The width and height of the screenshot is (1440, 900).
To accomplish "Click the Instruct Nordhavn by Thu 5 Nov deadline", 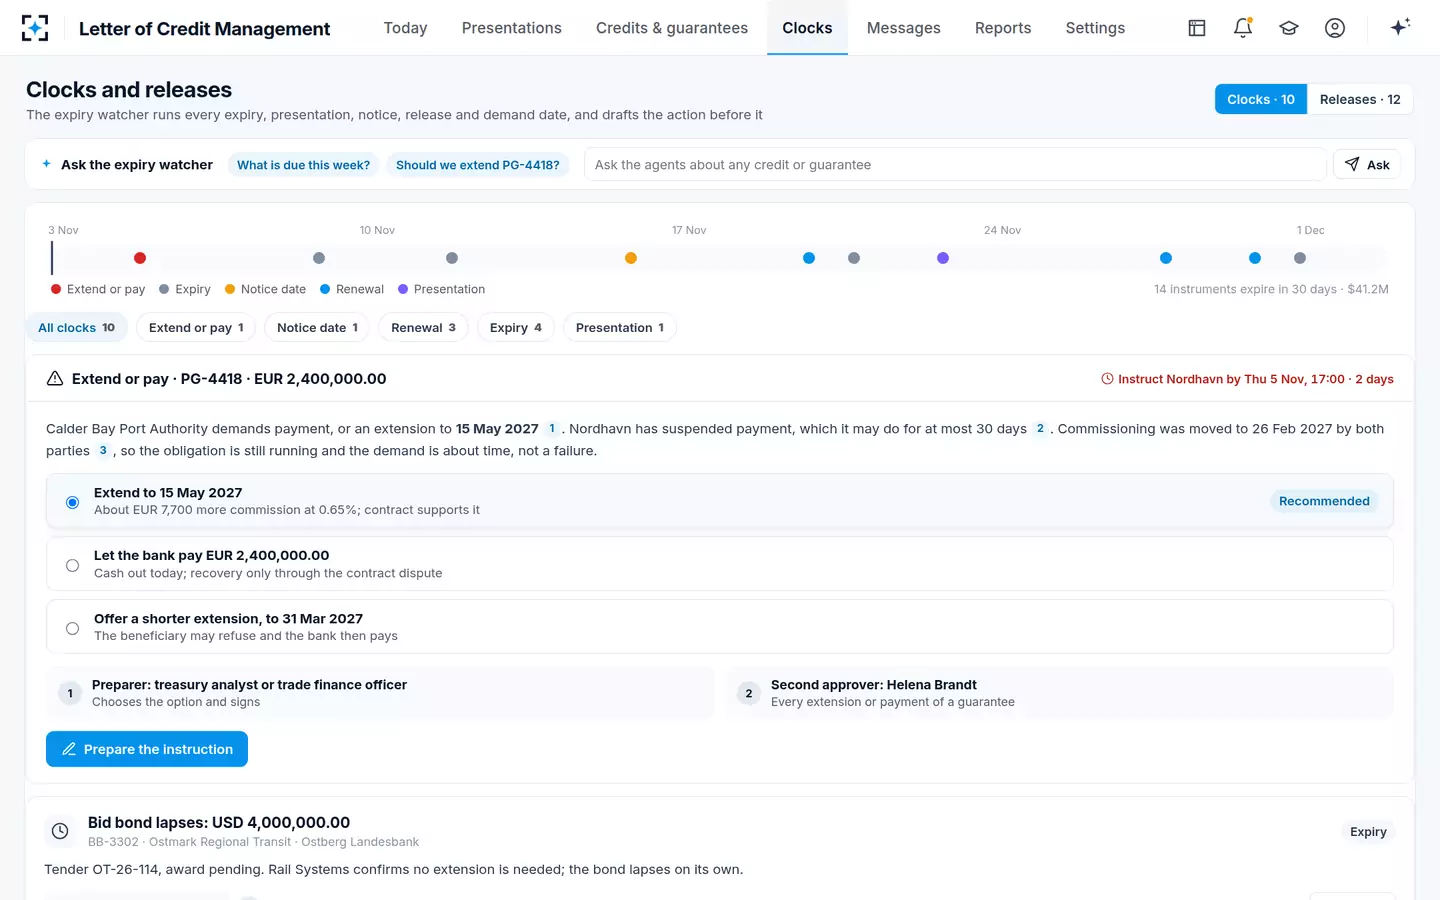I will pyautogui.click(x=1247, y=379).
